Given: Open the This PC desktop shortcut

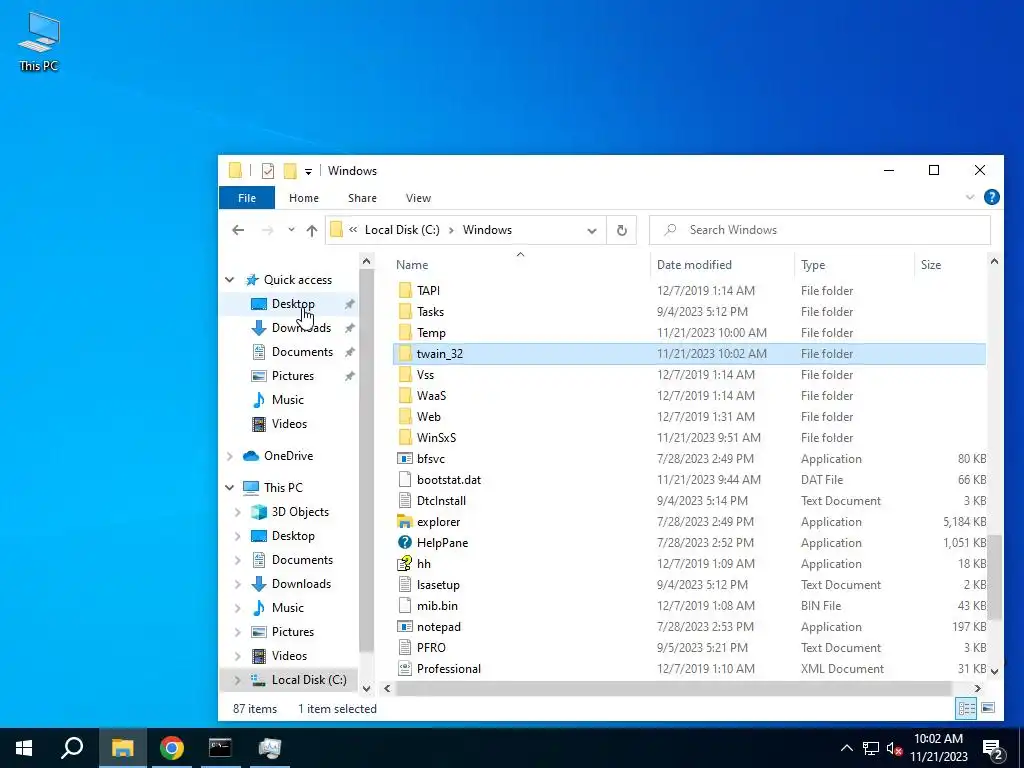Looking at the screenshot, I should point(39,41).
